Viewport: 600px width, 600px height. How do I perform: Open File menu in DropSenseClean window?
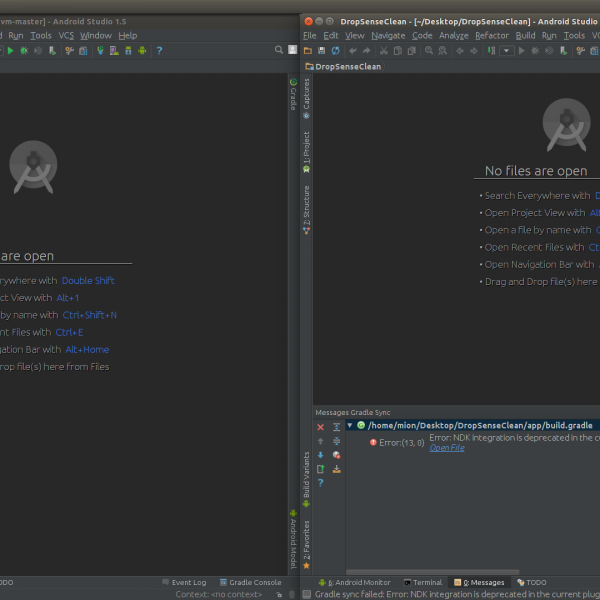pos(310,36)
